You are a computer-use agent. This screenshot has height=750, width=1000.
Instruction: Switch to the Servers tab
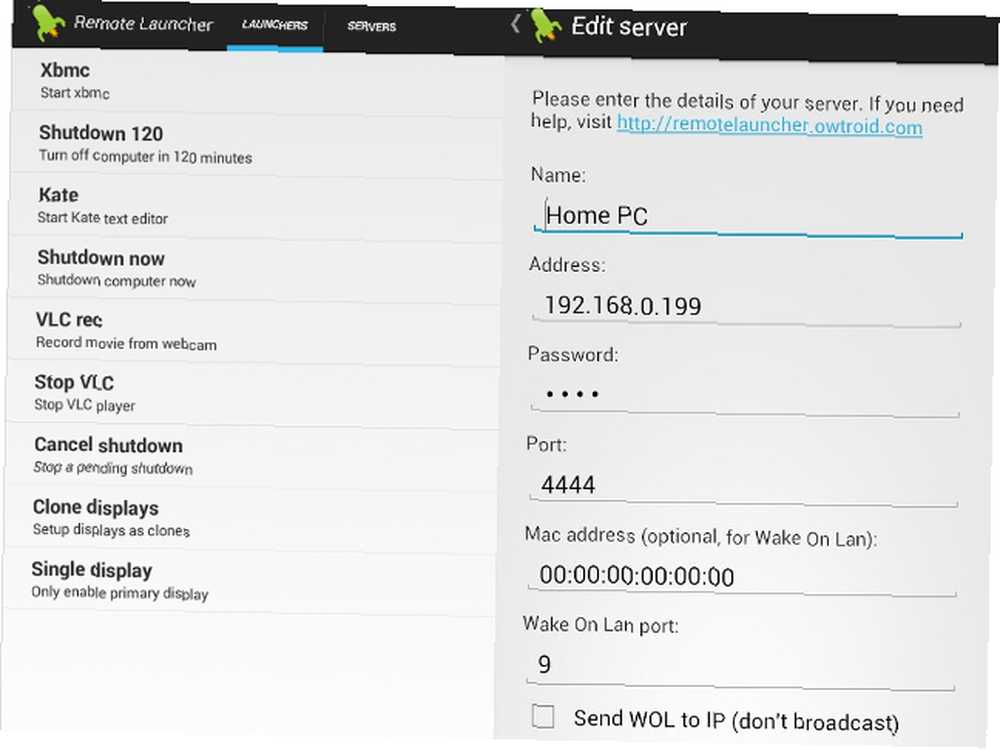click(x=372, y=27)
